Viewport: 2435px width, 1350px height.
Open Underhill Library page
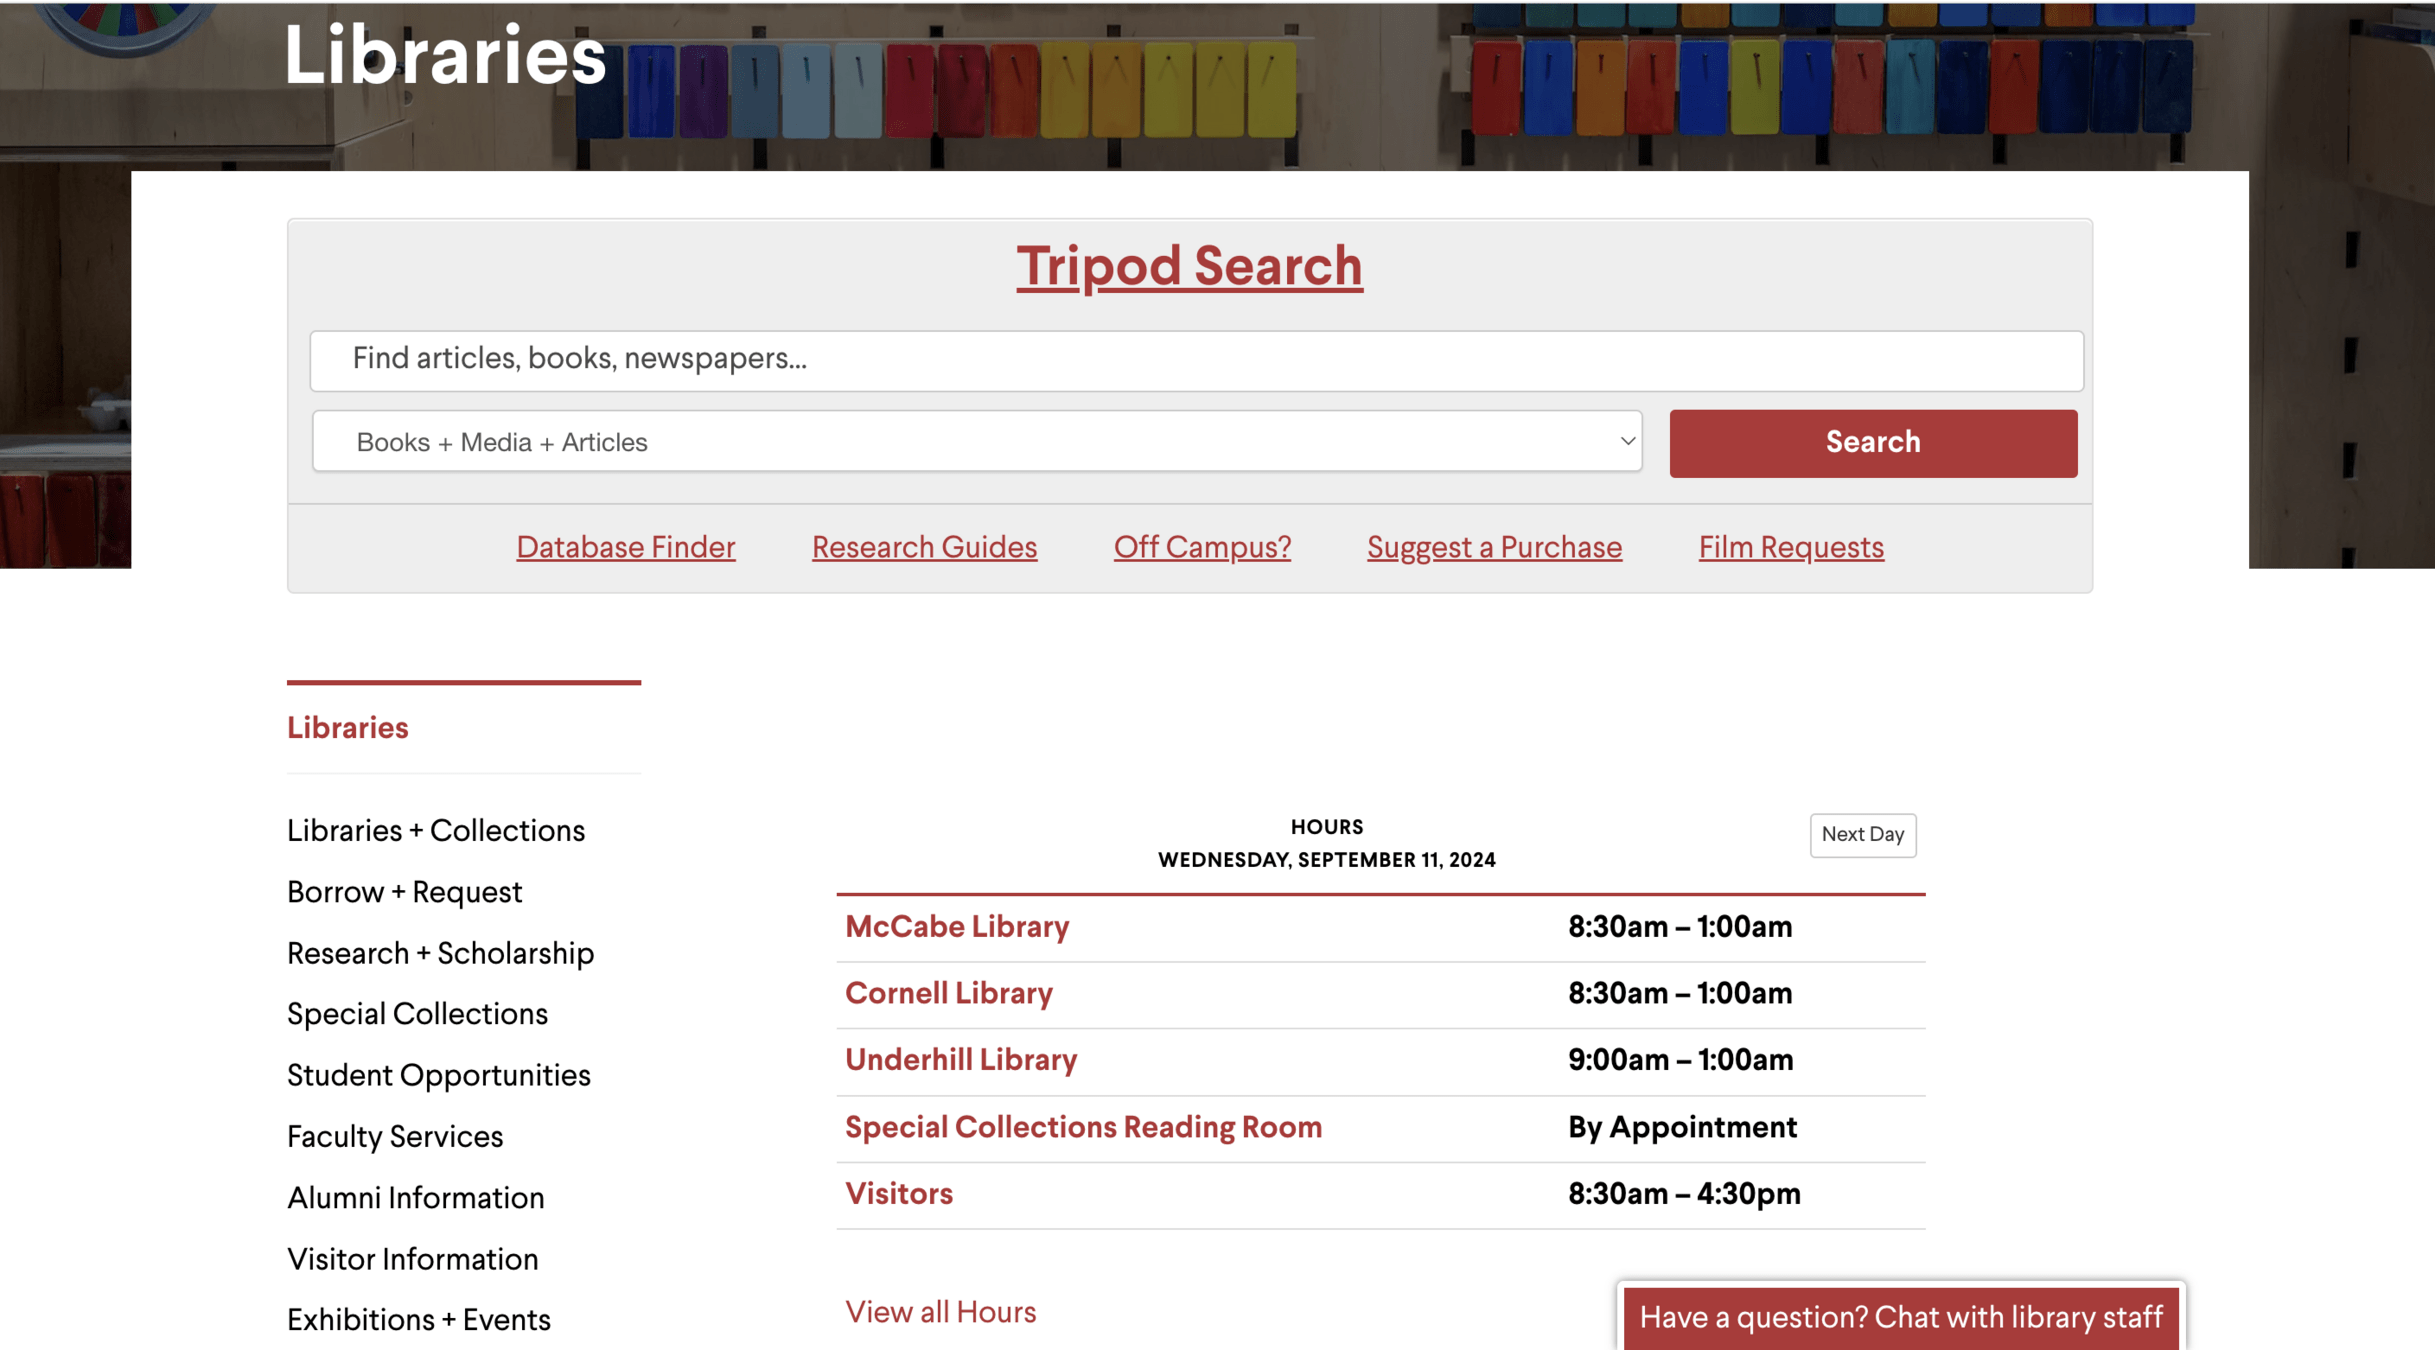click(960, 1060)
